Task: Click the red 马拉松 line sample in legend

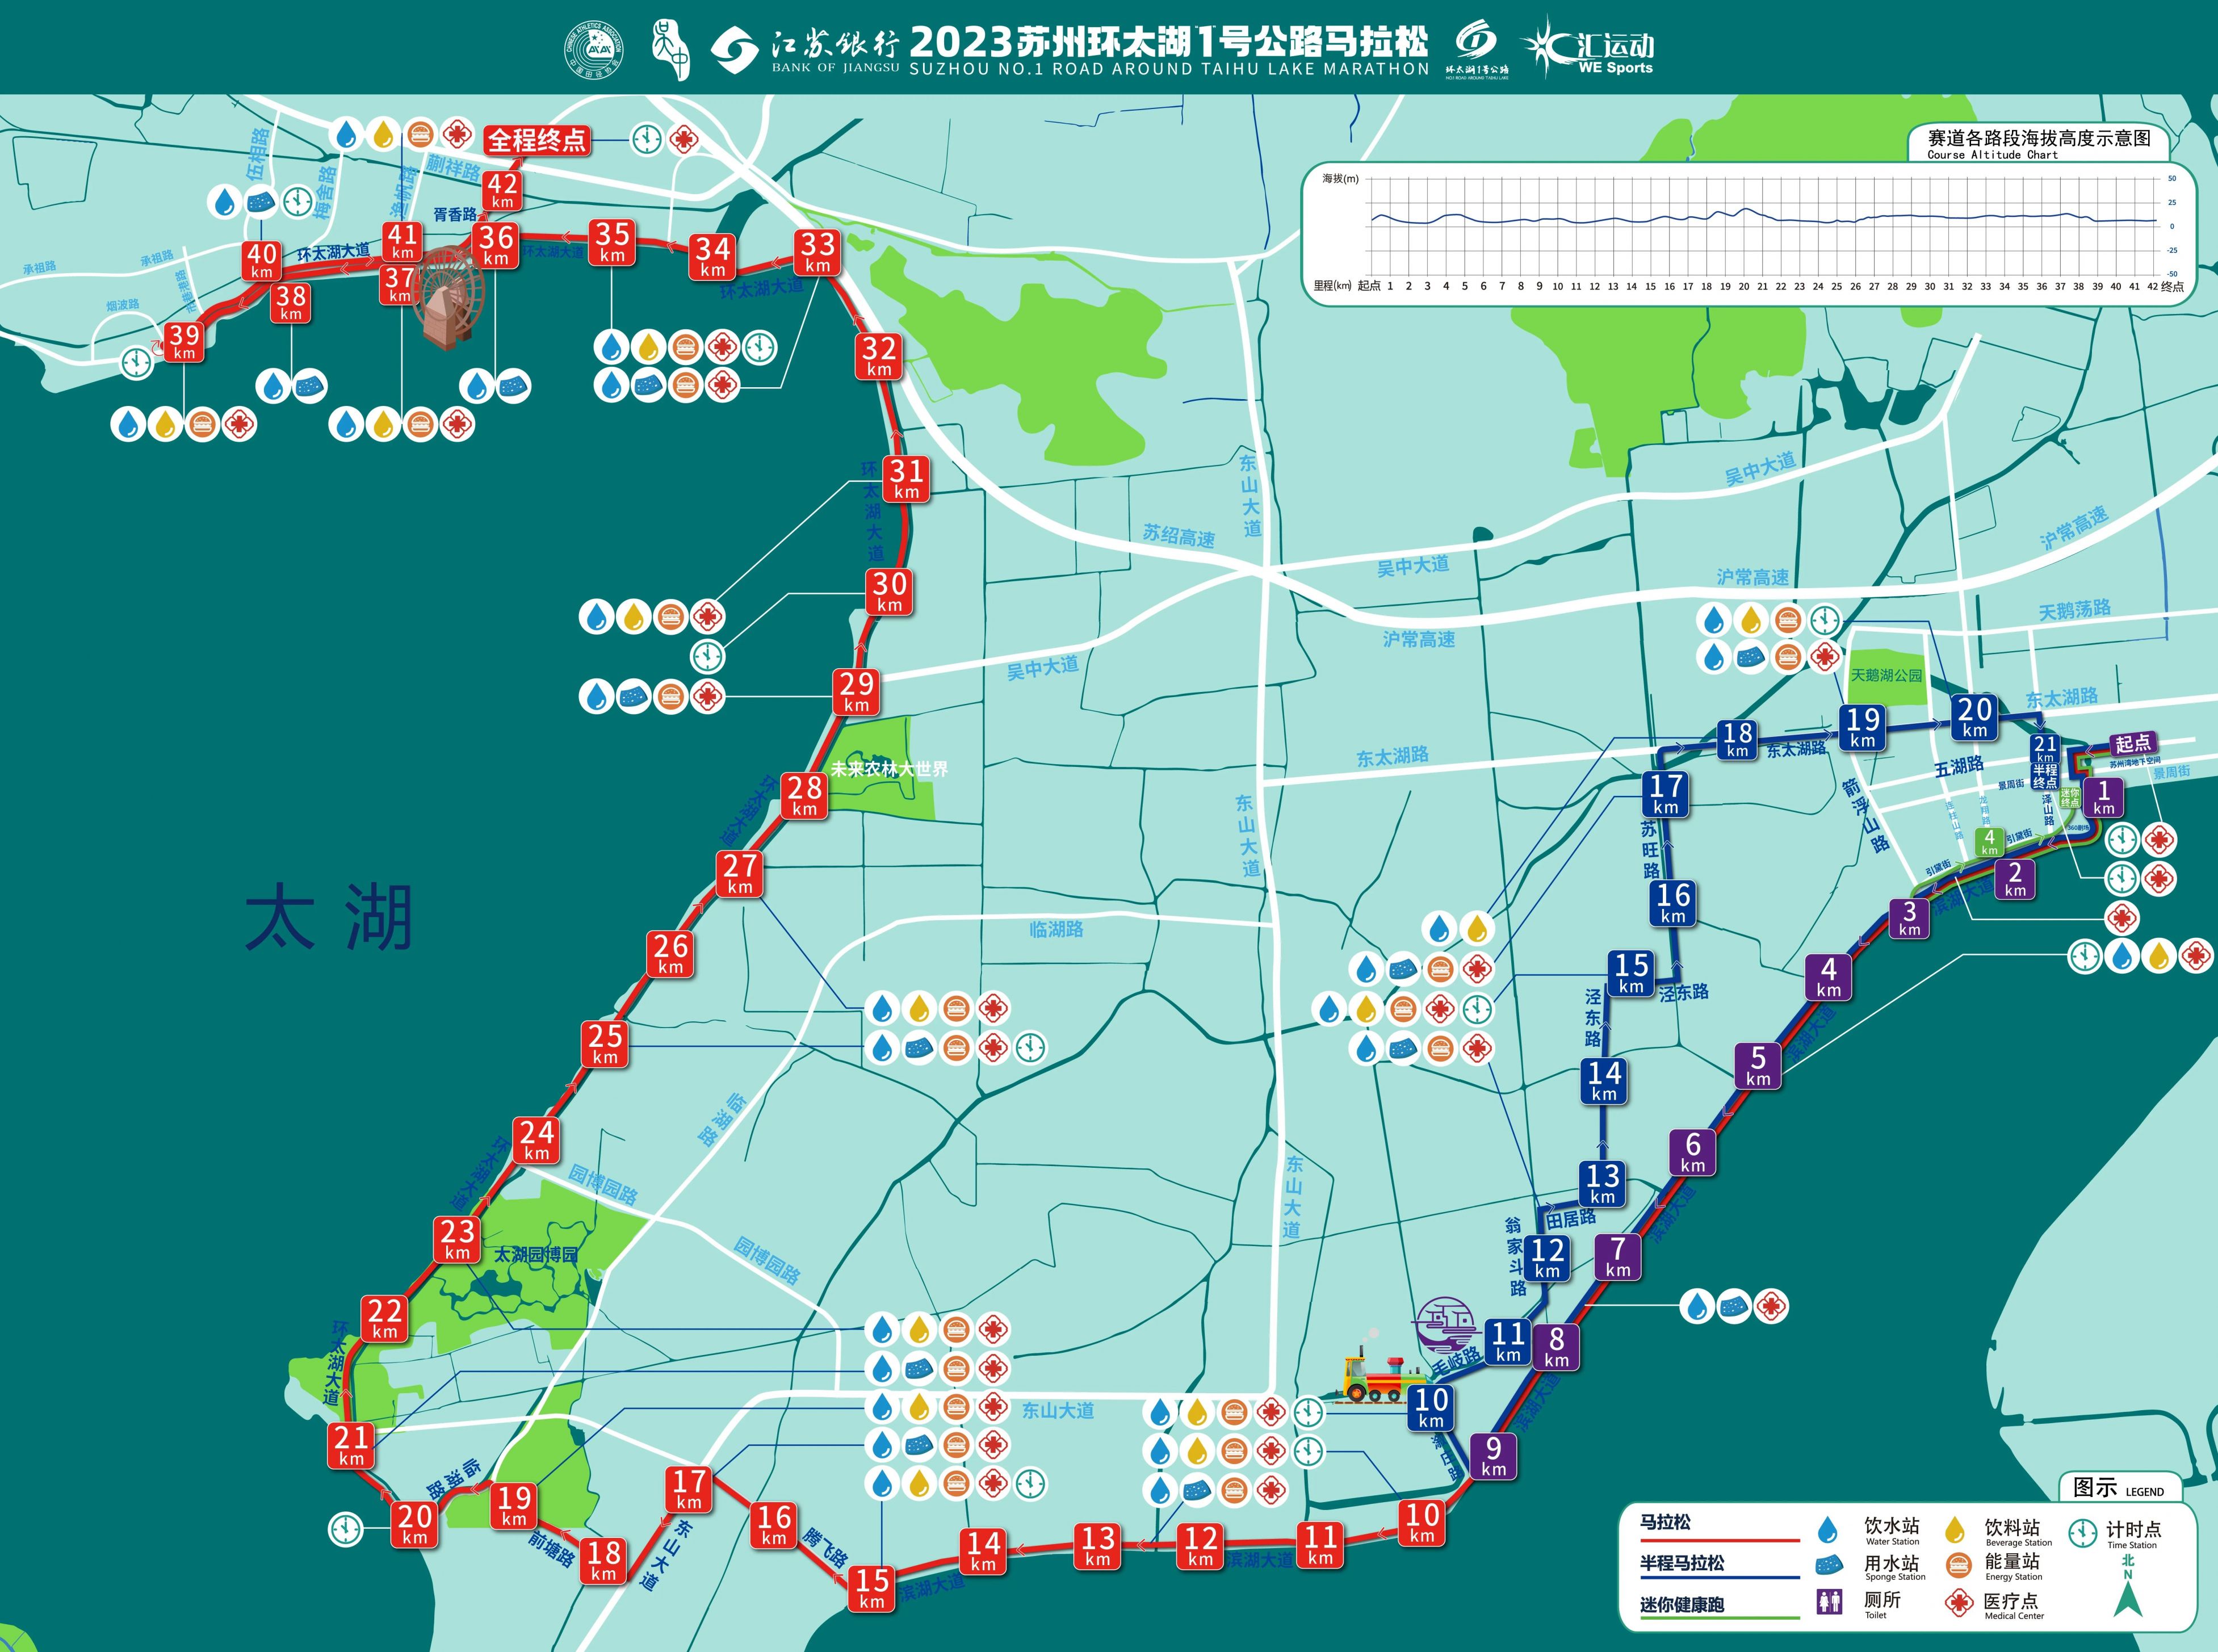Action: click(1720, 1540)
